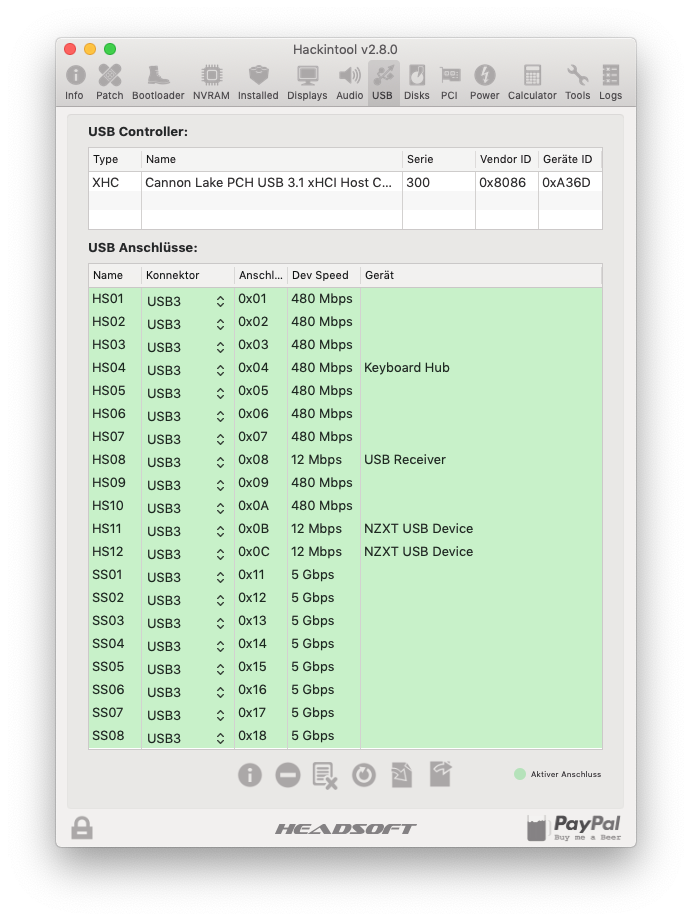Image resolution: width=692 pixels, height=921 pixels.
Task: Click the PayPal Buy me a Beer link
Action: coord(574,828)
